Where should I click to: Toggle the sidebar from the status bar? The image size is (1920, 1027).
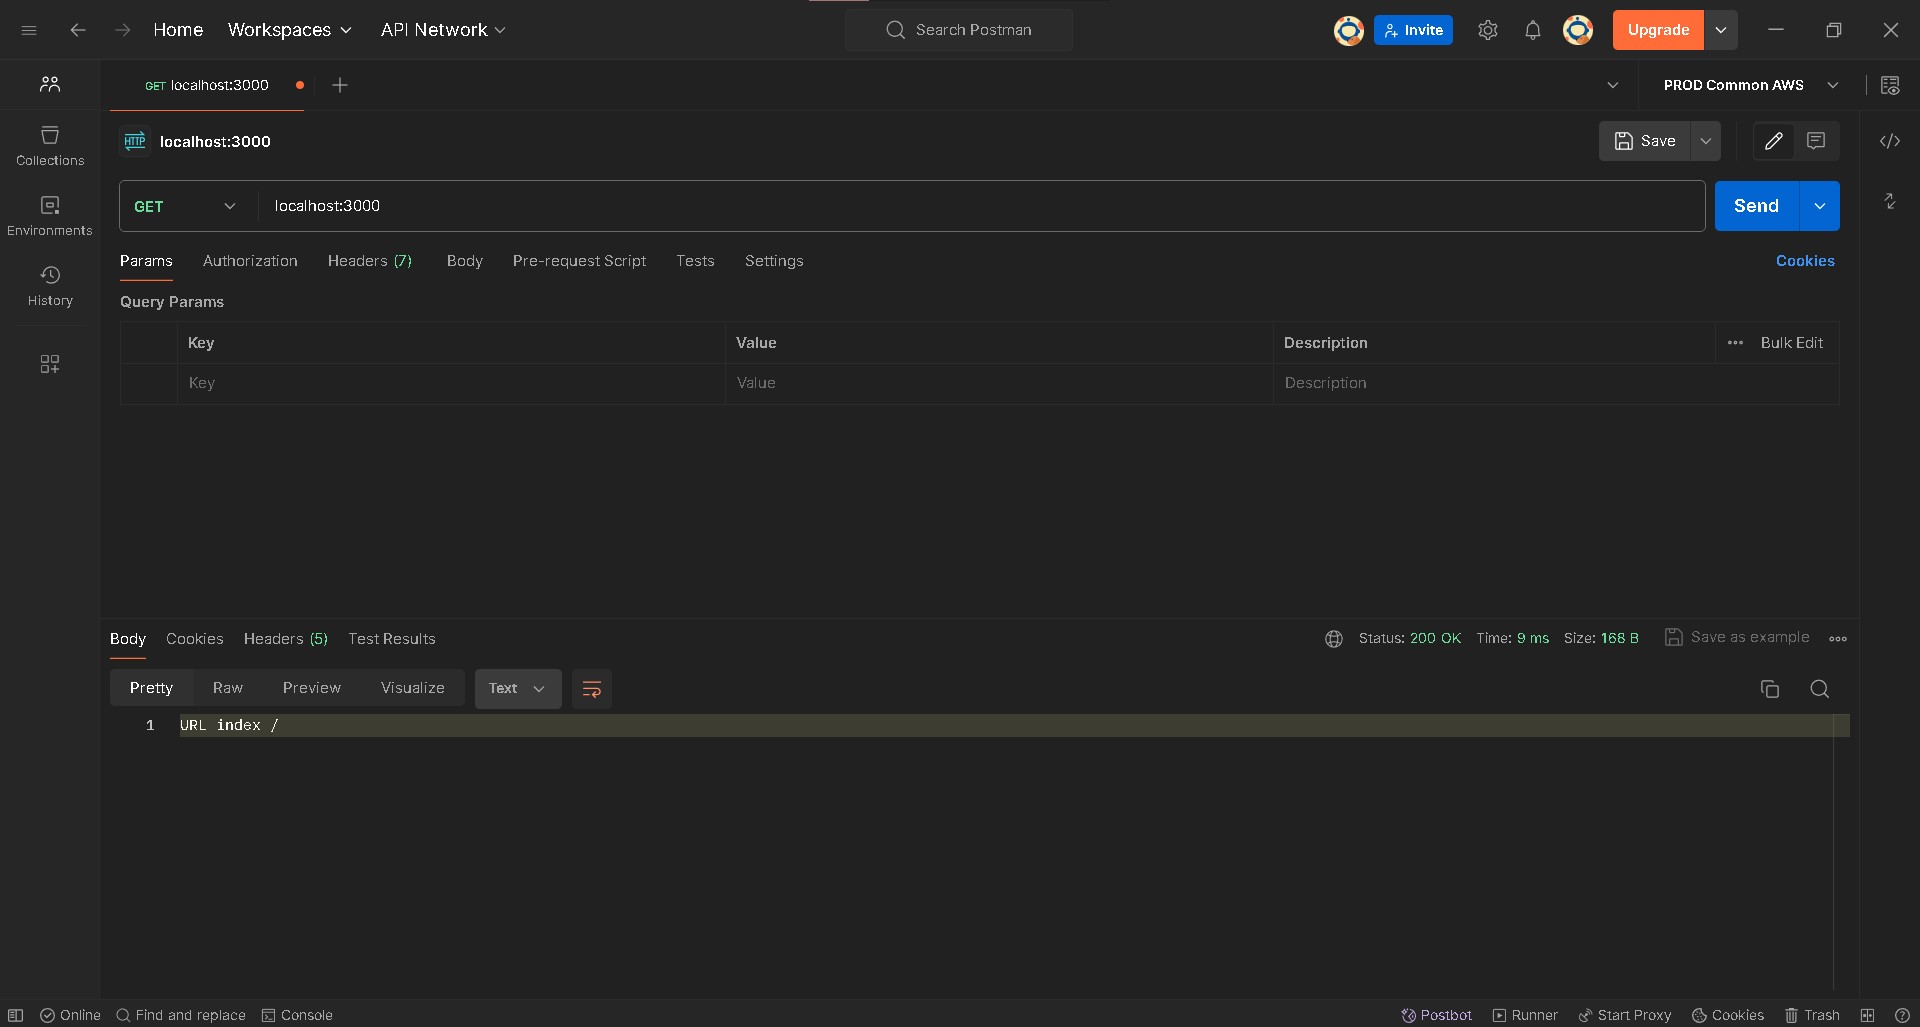pyautogui.click(x=16, y=1015)
